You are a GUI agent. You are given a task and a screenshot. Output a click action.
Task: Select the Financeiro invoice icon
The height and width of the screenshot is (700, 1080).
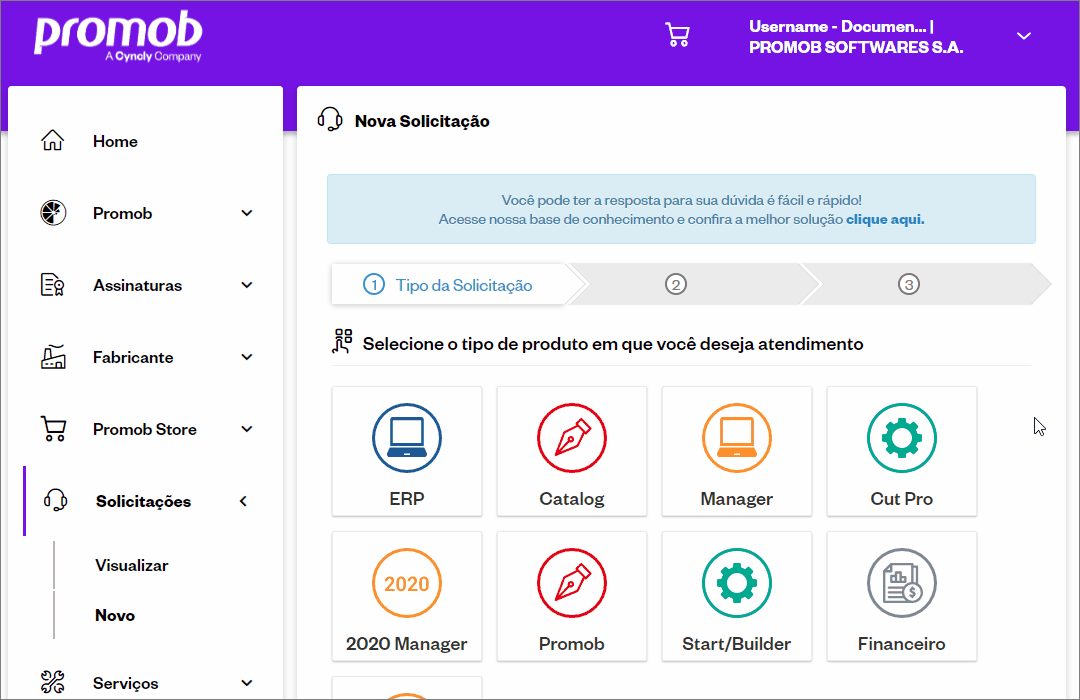(x=902, y=583)
